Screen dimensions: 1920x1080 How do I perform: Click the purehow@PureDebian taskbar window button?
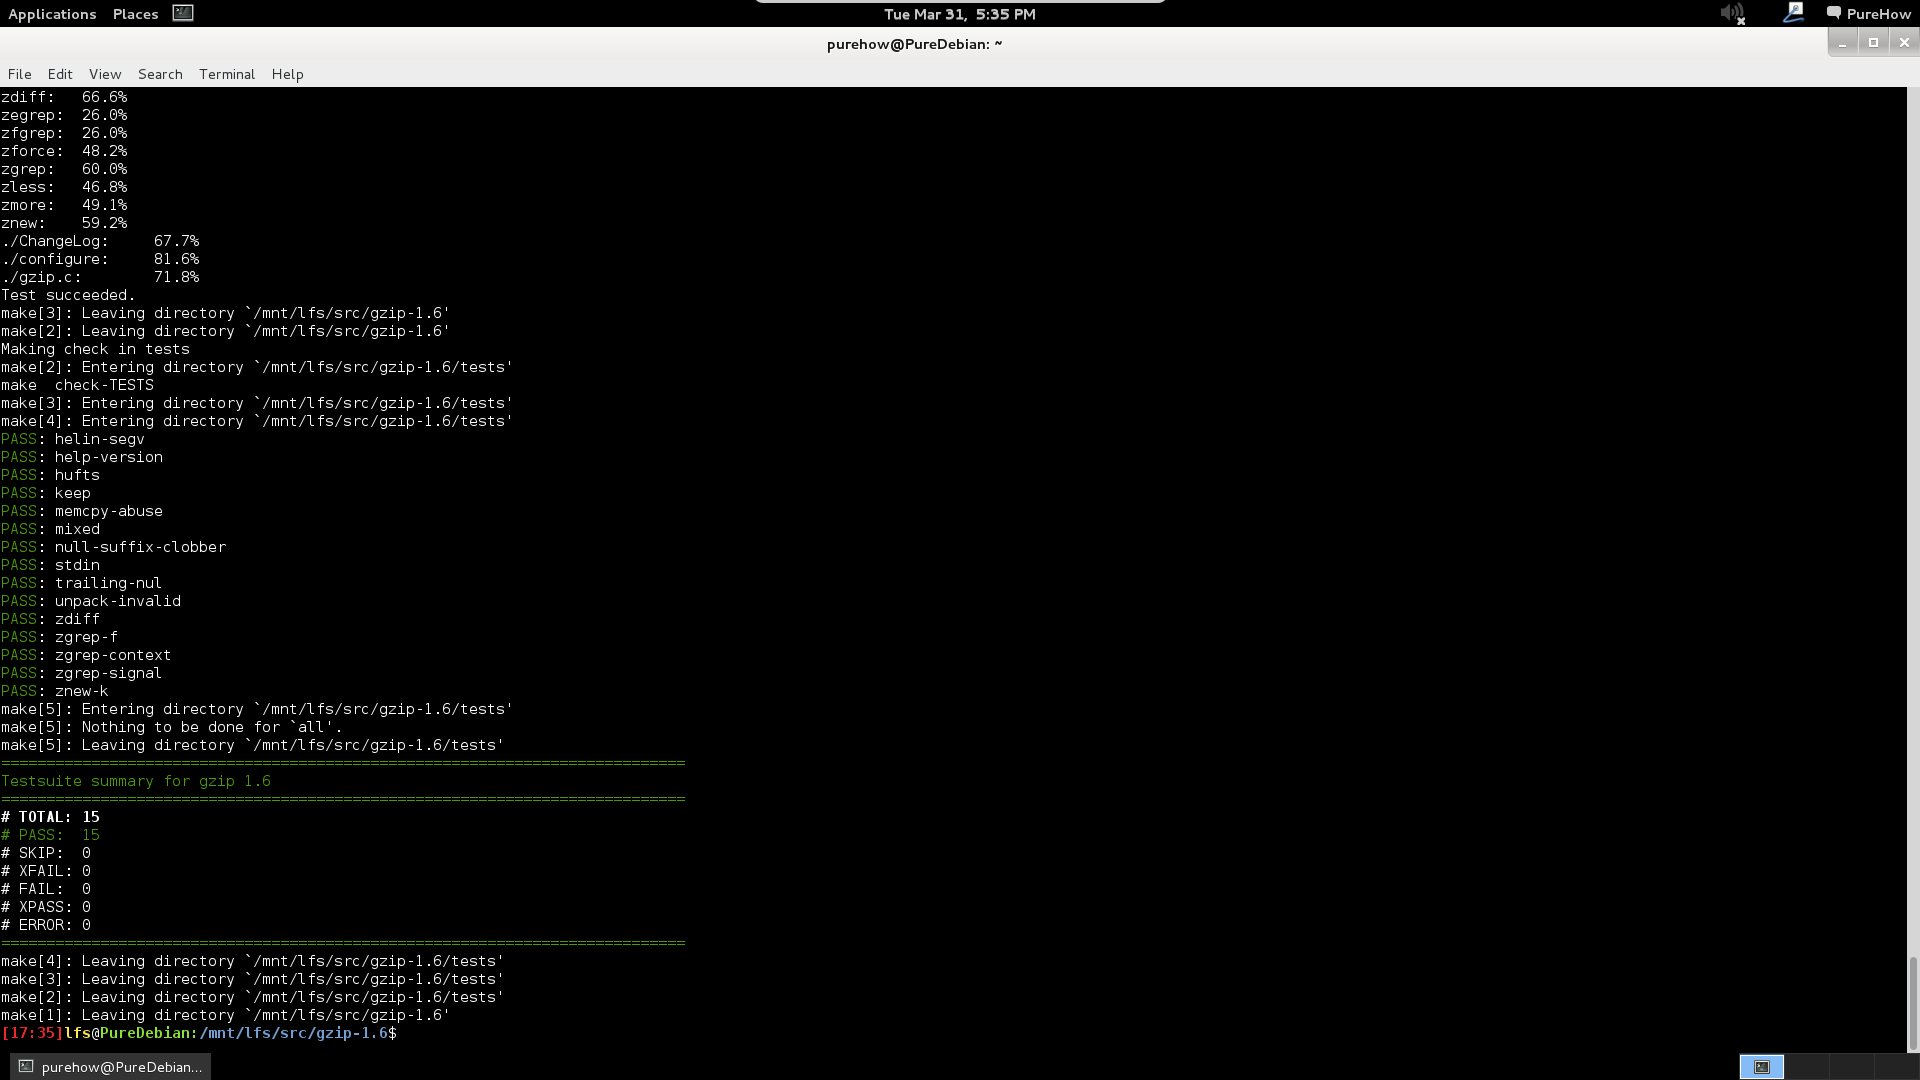point(111,1067)
